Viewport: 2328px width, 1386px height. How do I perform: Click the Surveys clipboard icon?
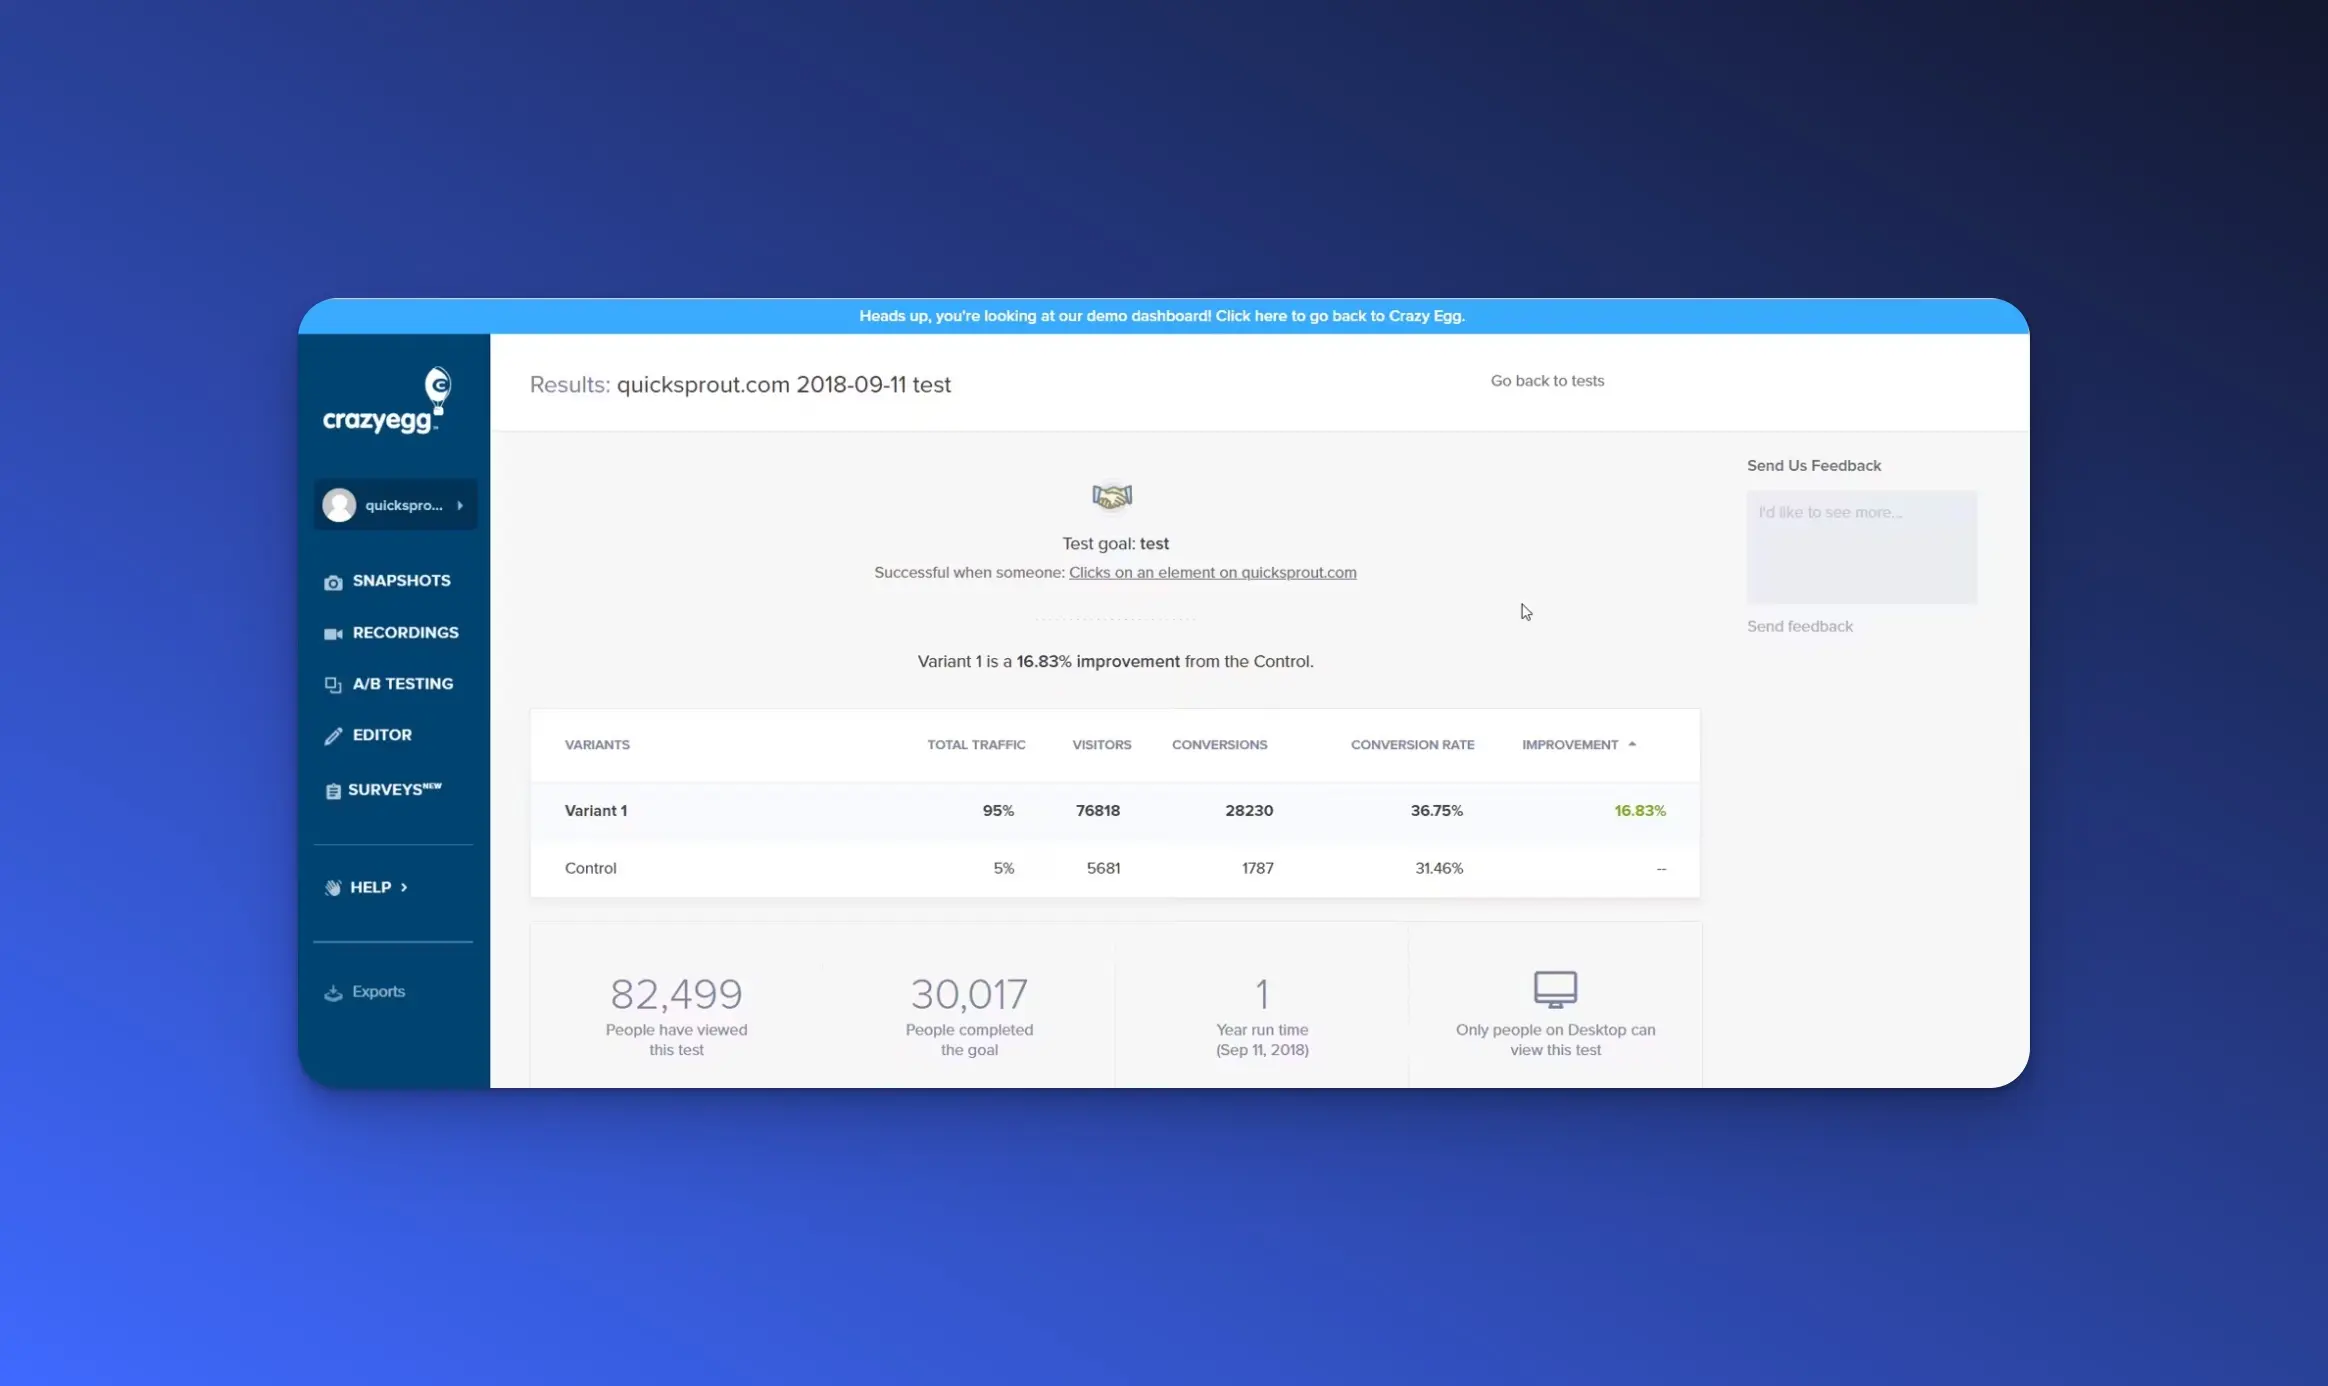[333, 791]
